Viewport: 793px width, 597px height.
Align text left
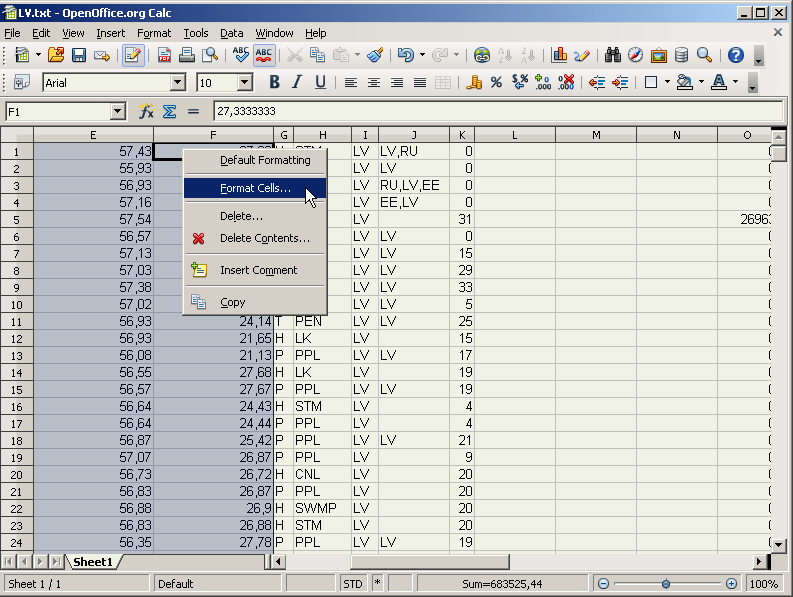pos(350,82)
